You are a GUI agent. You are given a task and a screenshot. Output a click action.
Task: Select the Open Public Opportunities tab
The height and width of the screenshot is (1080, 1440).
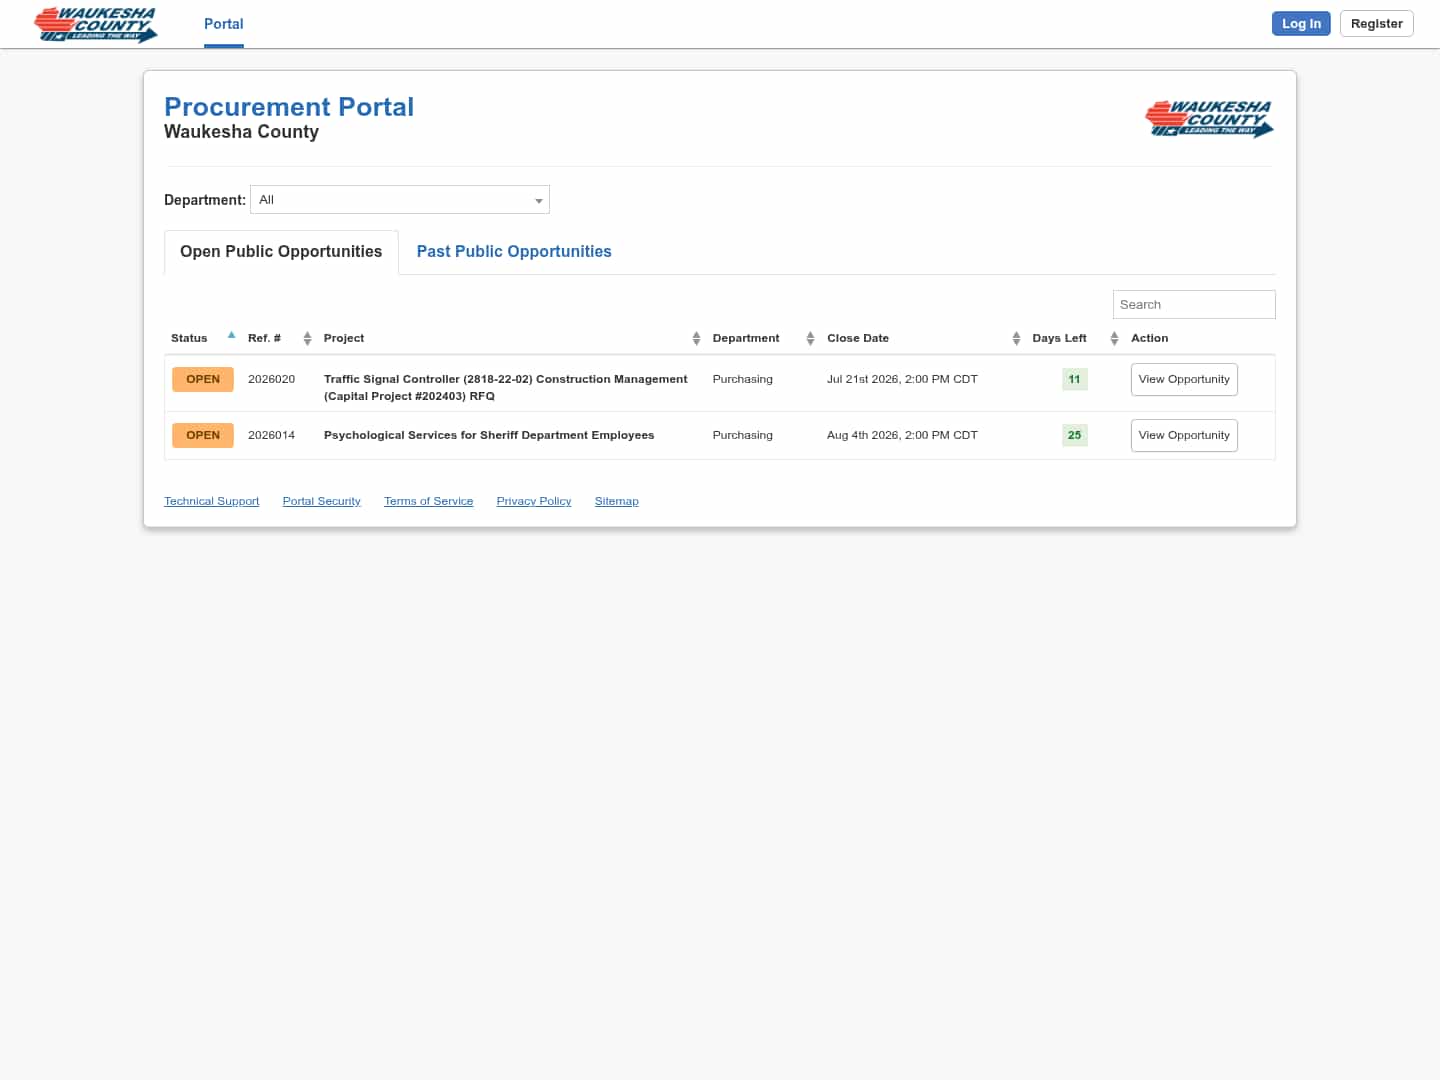[281, 252]
